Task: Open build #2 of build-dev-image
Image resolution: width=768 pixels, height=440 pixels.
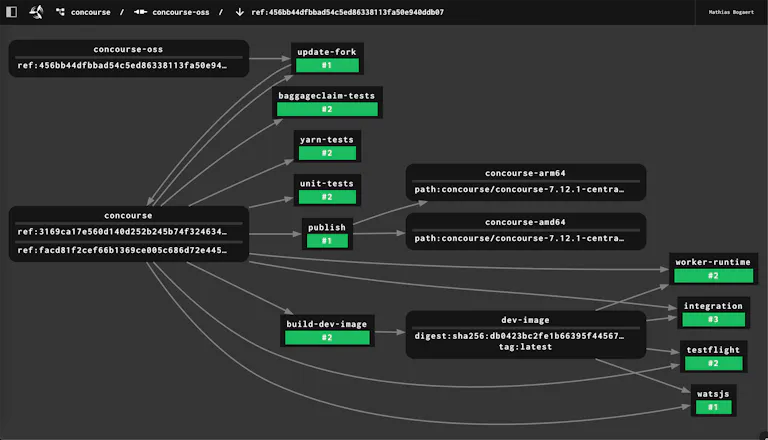Action: click(x=327, y=338)
